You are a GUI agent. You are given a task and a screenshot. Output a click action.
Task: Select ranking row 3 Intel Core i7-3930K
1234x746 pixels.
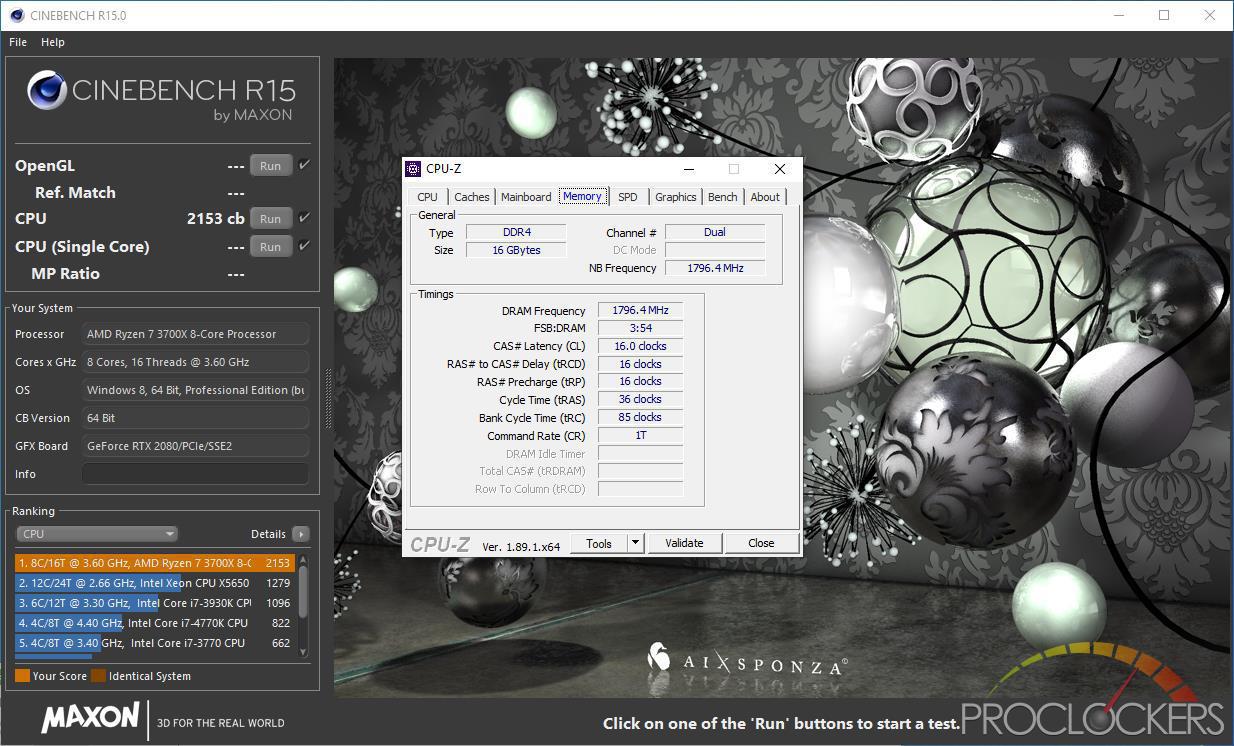pos(155,603)
